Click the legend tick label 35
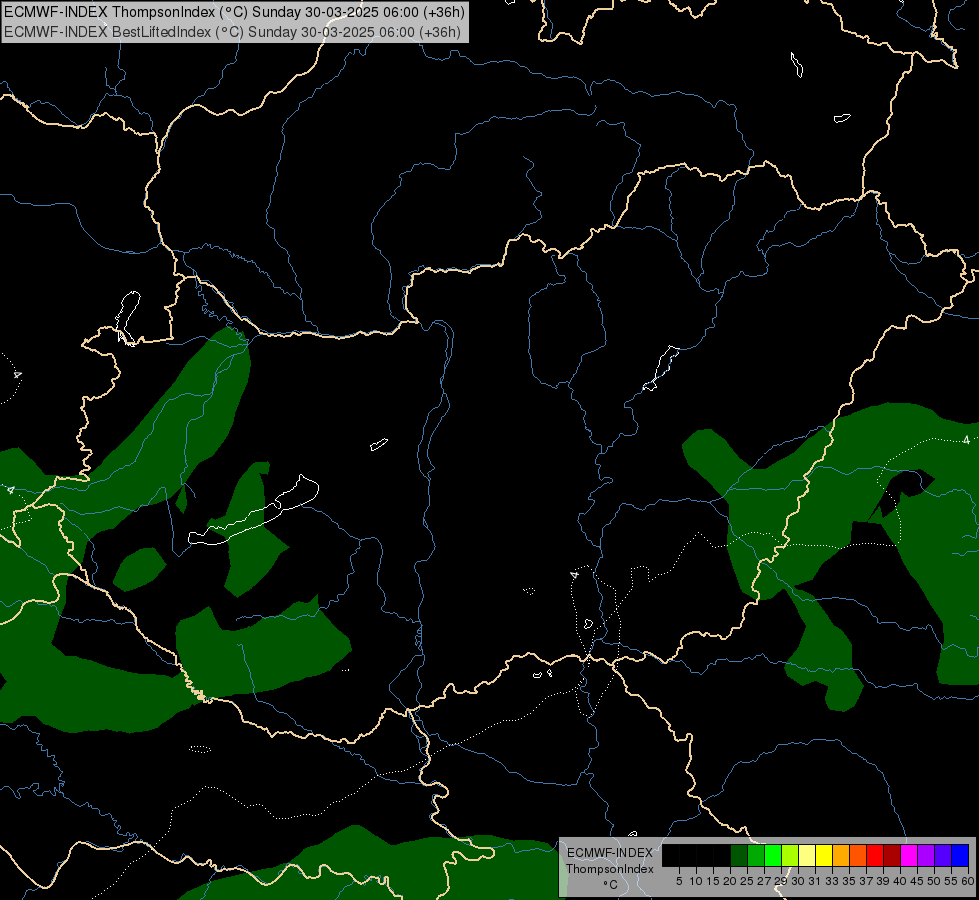The height and width of the screenshot is (900, 979). (x=849, y=881)
